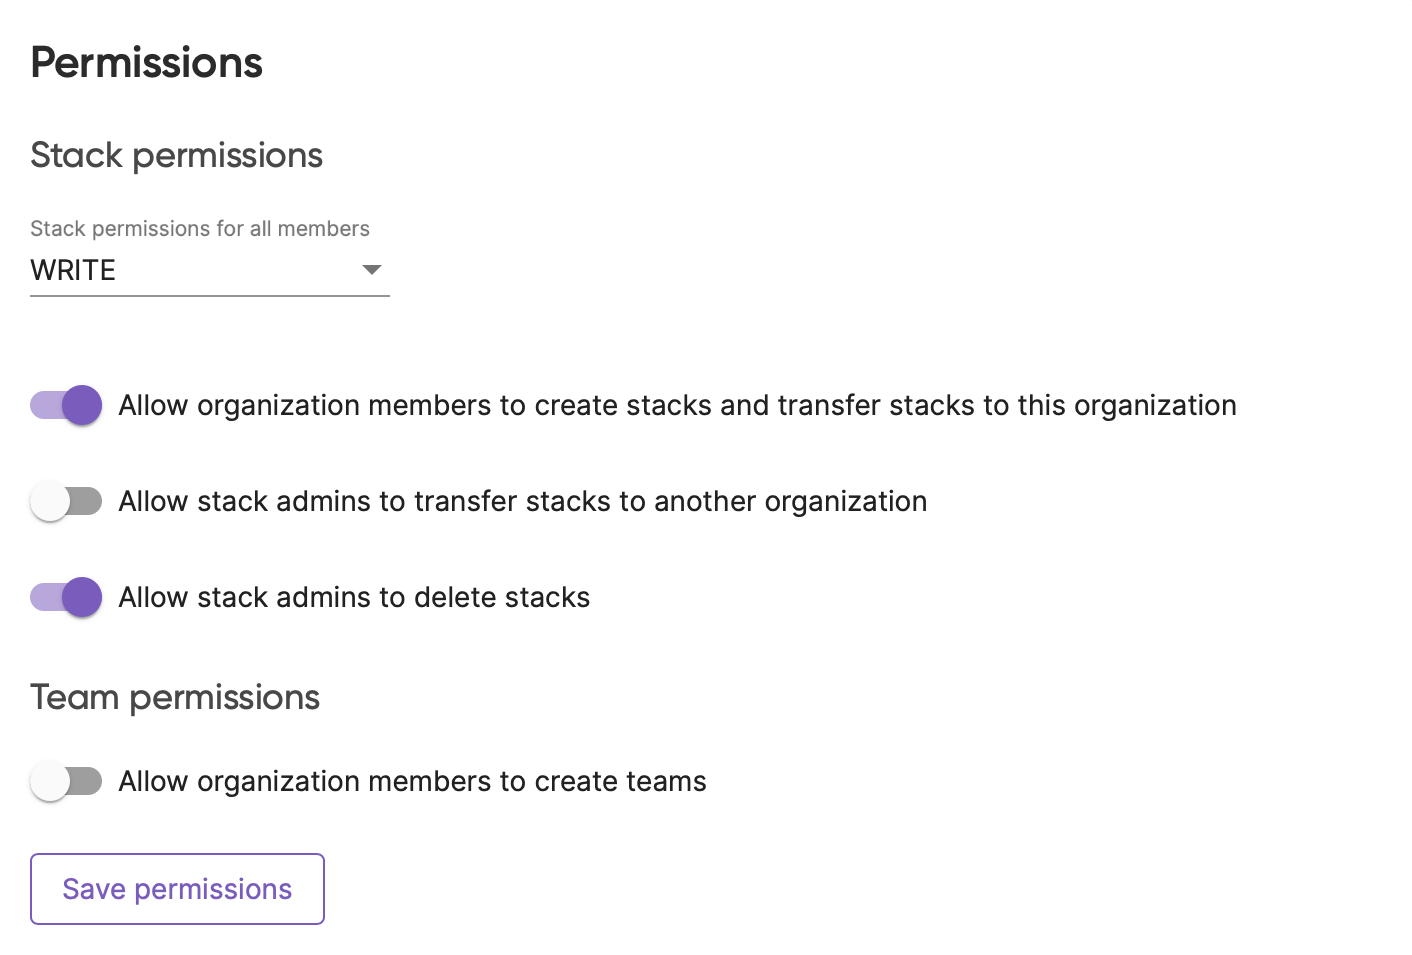1412x955 pixels.
Task: Select the WRITE value text in combo box
Action: click(x=73, y=270)
